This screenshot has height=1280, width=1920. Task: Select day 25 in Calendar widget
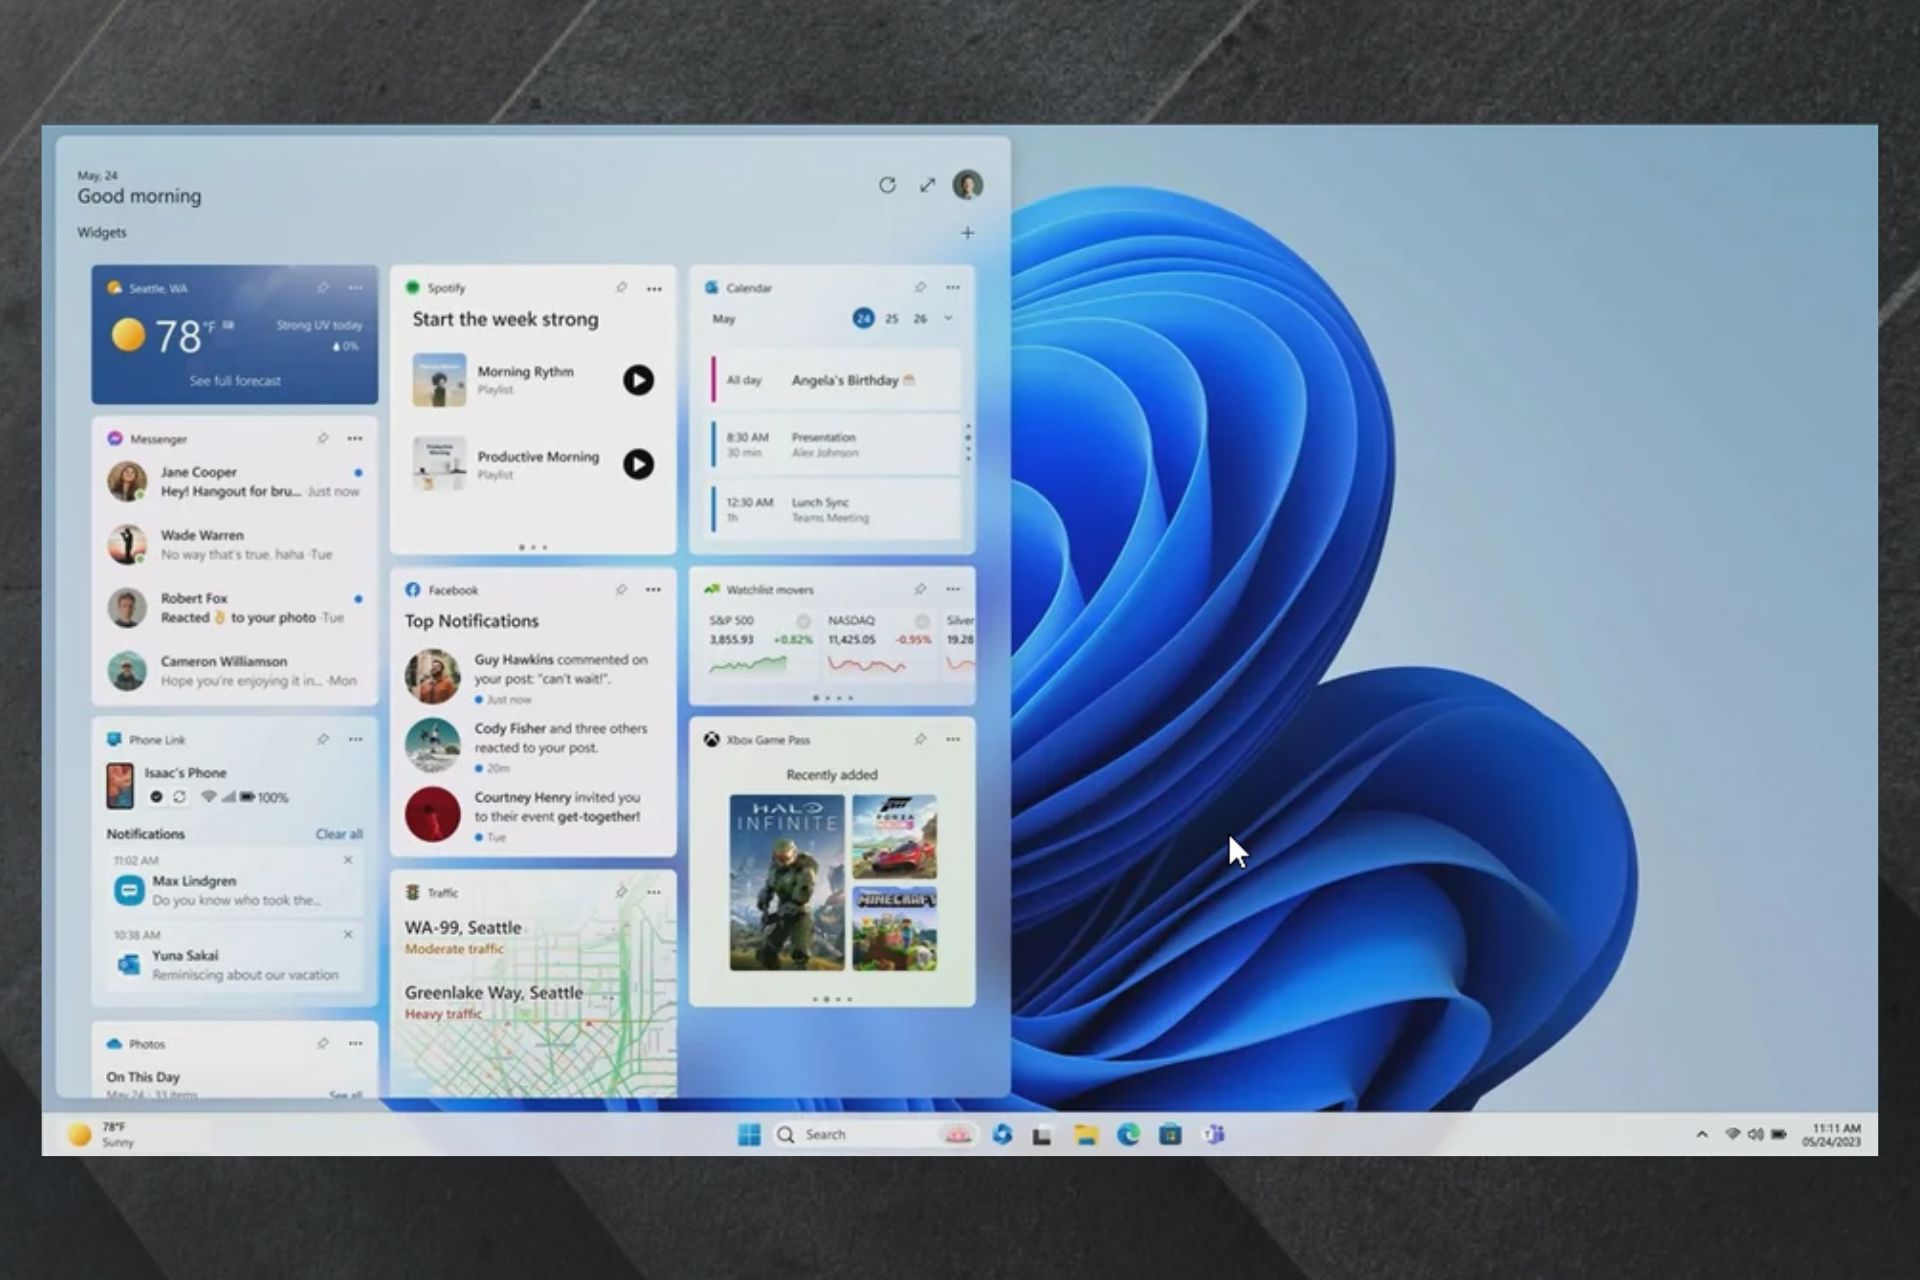click(891, 319)
